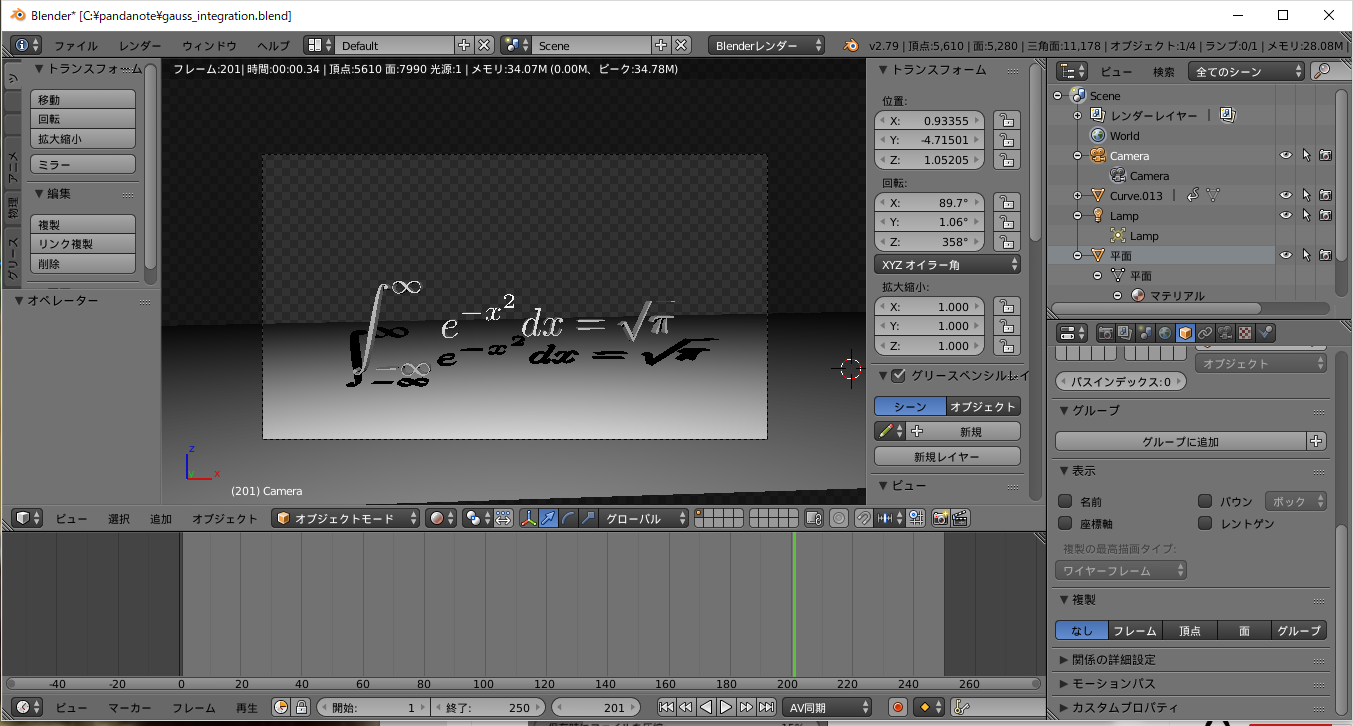Open the Constraints chain-link tab icon
1353x726 pixels.
point(1205,333)
